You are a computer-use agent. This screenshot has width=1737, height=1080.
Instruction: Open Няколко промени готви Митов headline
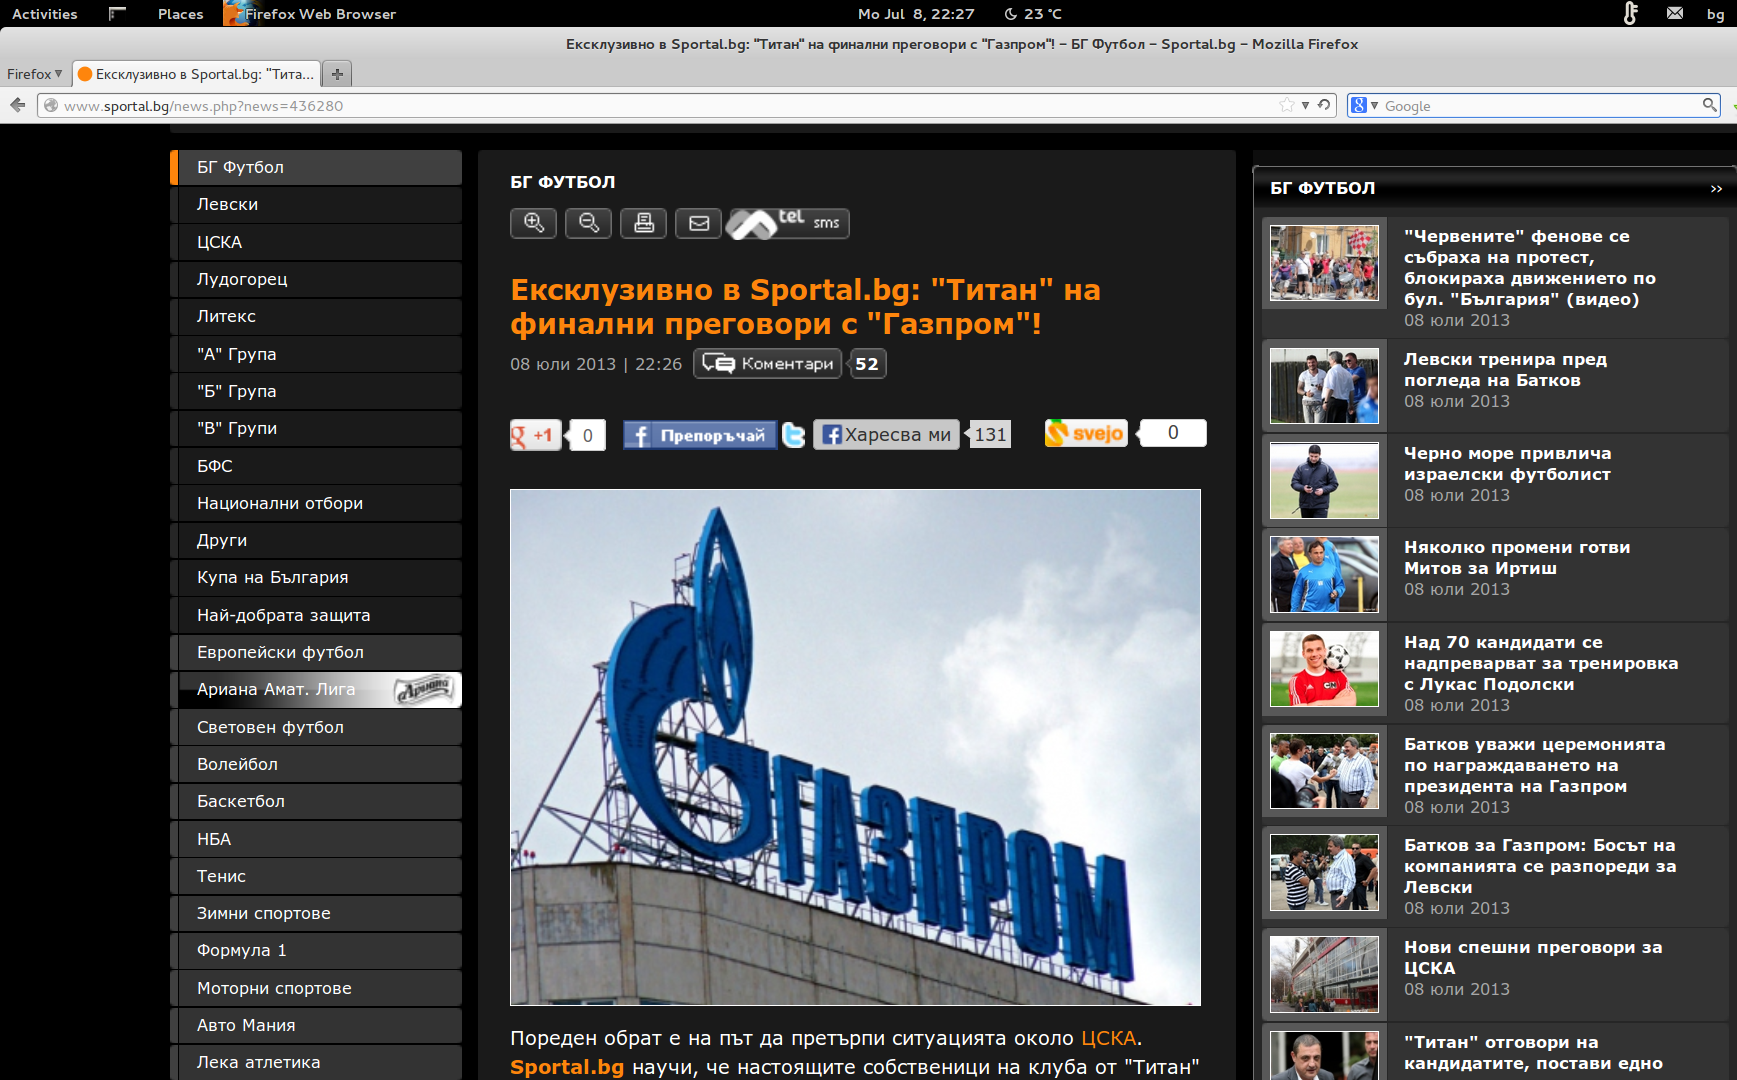point(1517,558)
